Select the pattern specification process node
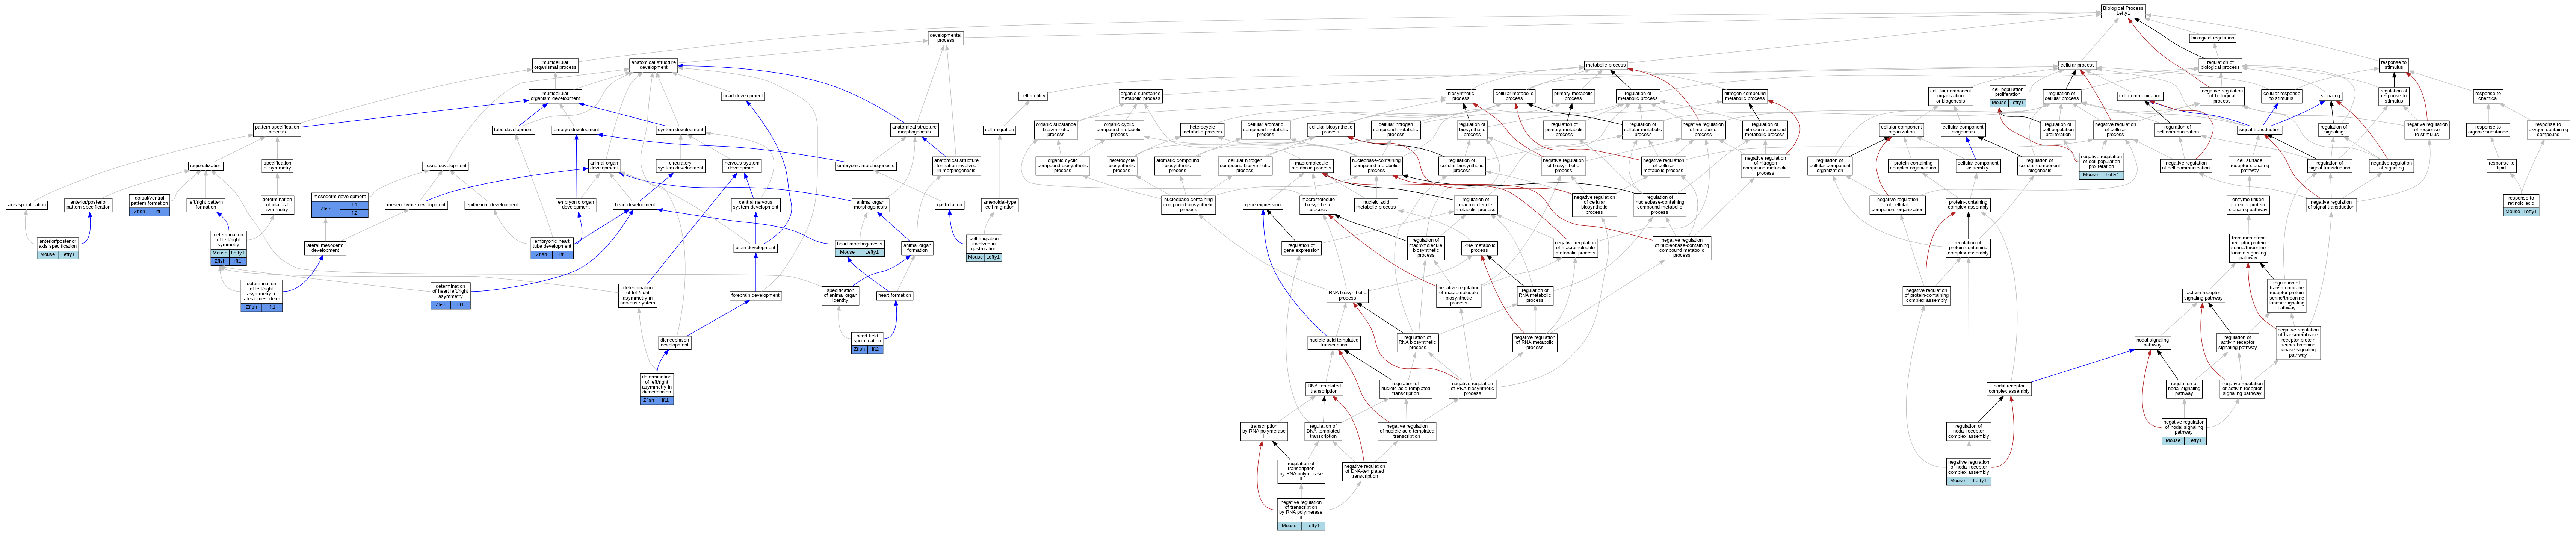 pyautogui.click(x=277, y=130)
